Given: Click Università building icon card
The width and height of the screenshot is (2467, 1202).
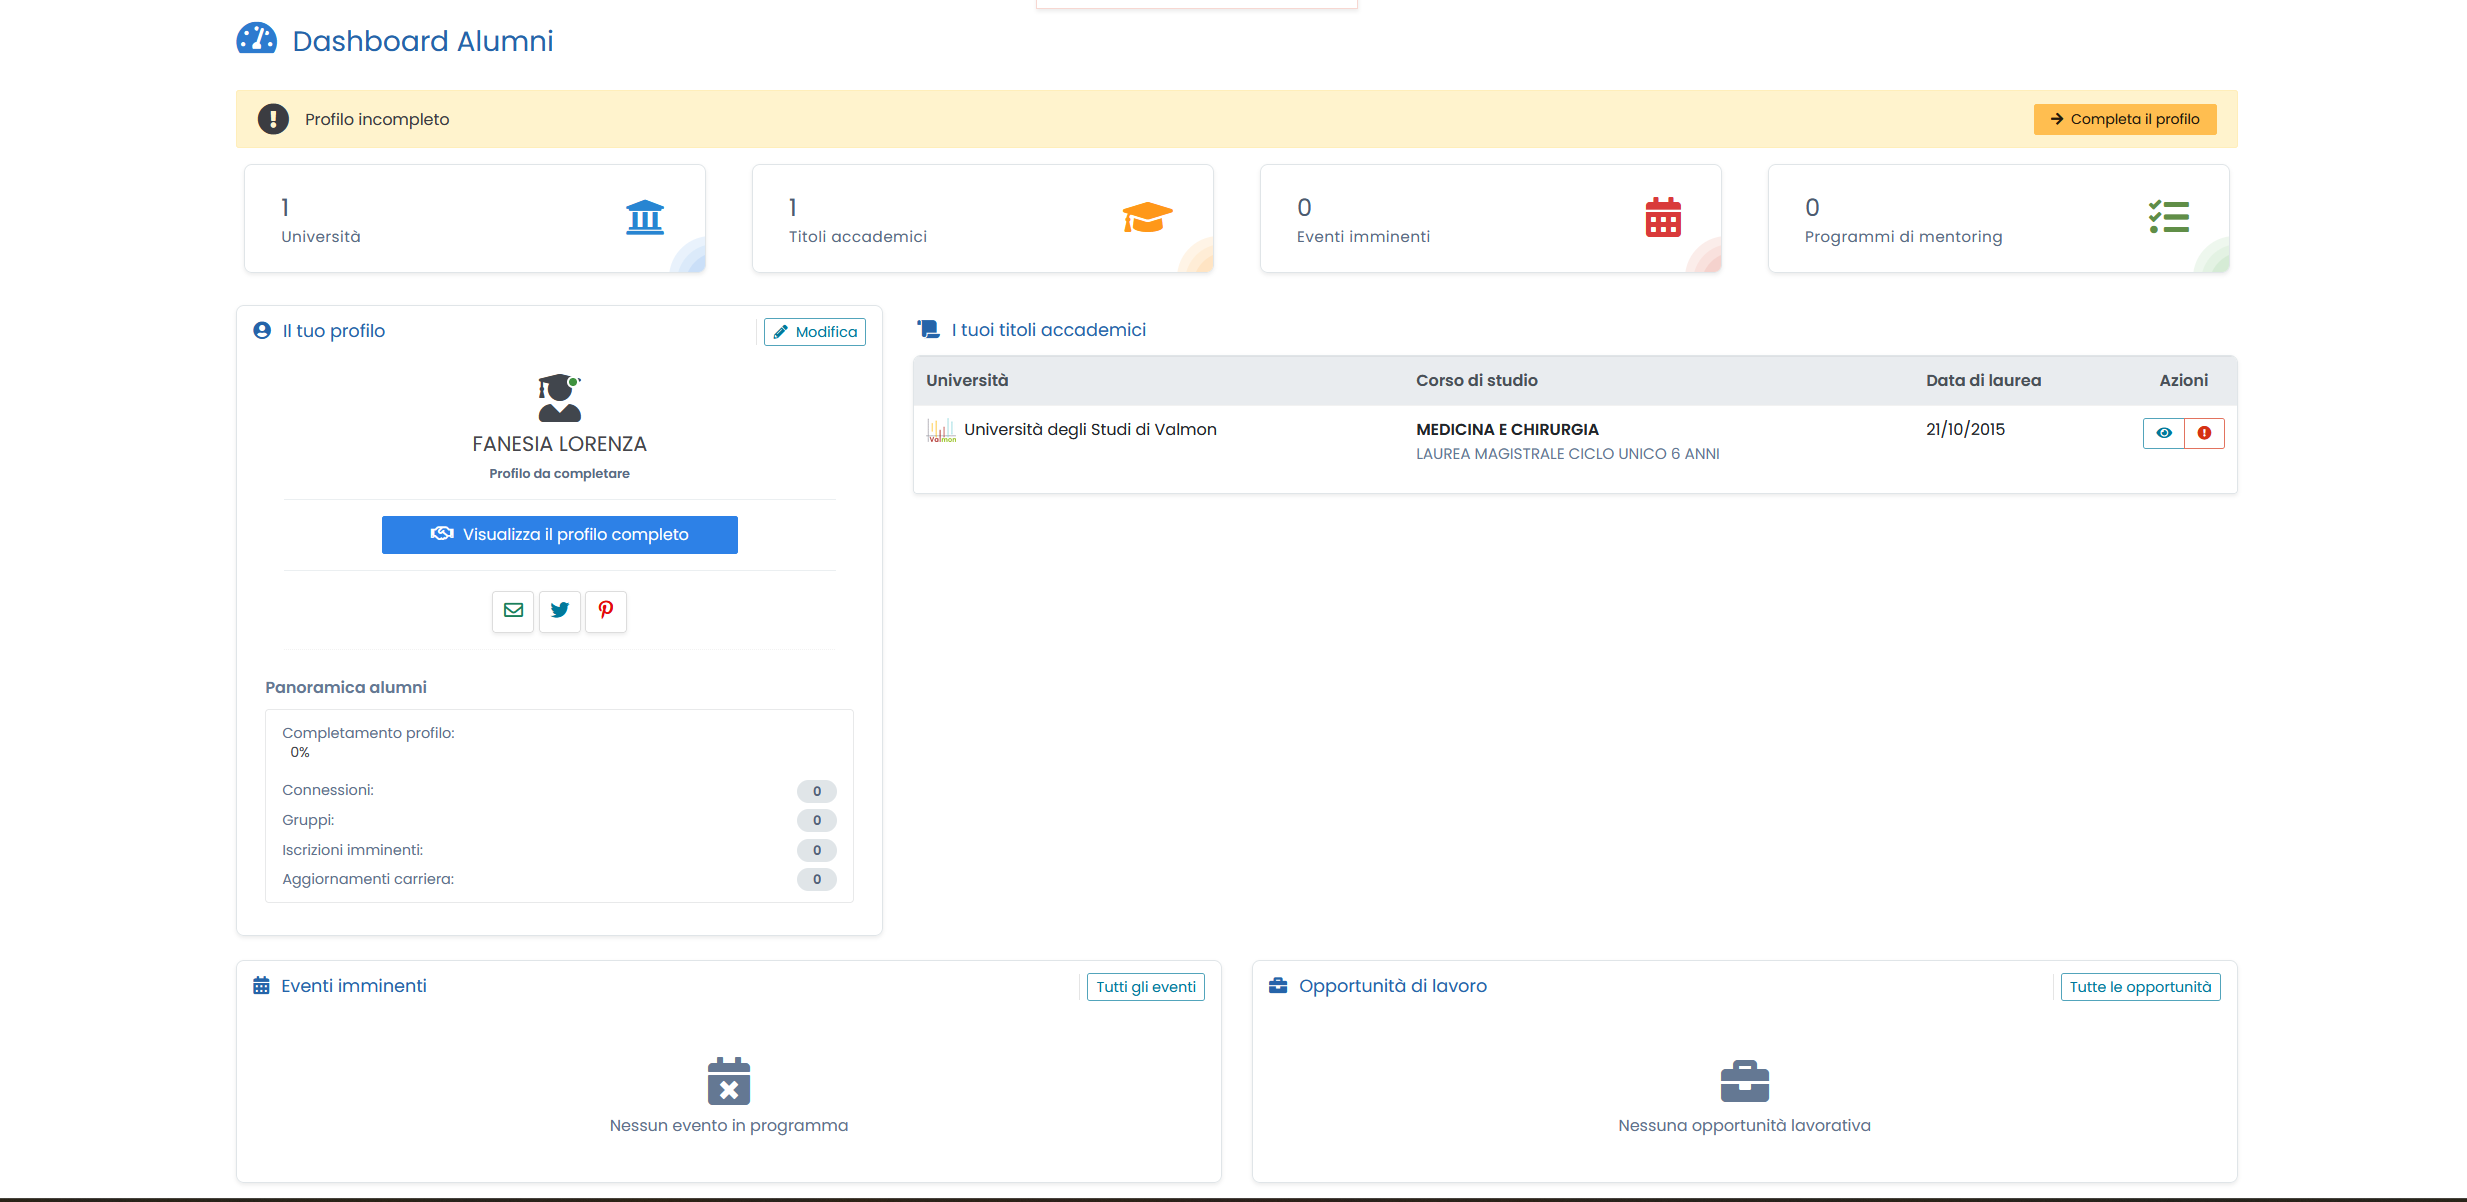Looking at the screenshot, I should pos(645,217).
